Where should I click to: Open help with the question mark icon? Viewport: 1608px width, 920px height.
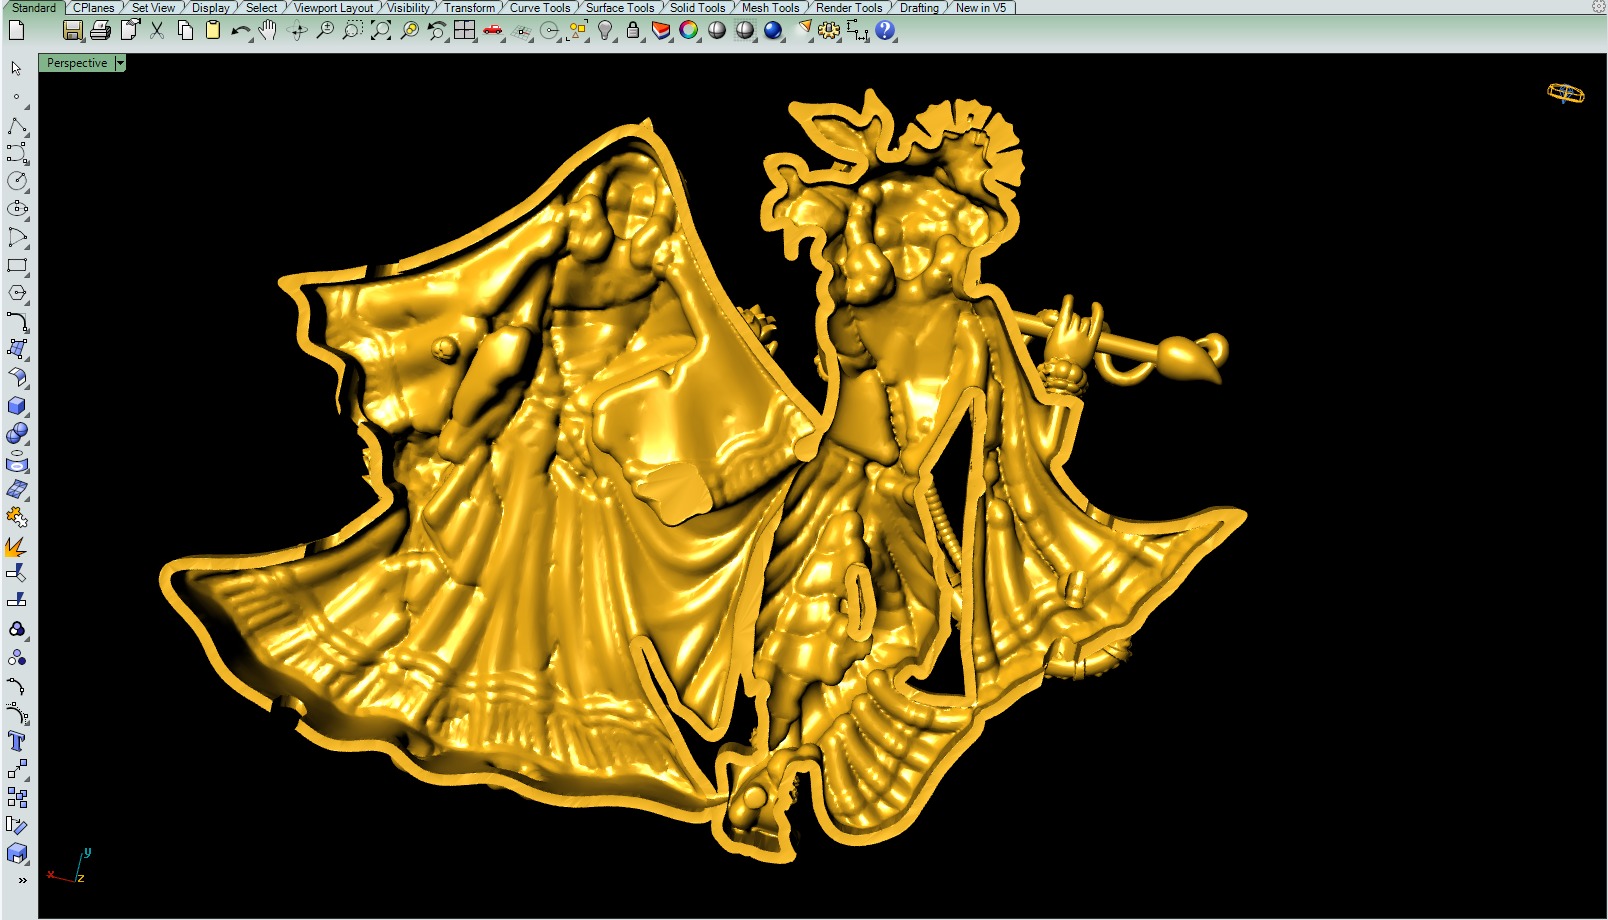tap(885, 30)
